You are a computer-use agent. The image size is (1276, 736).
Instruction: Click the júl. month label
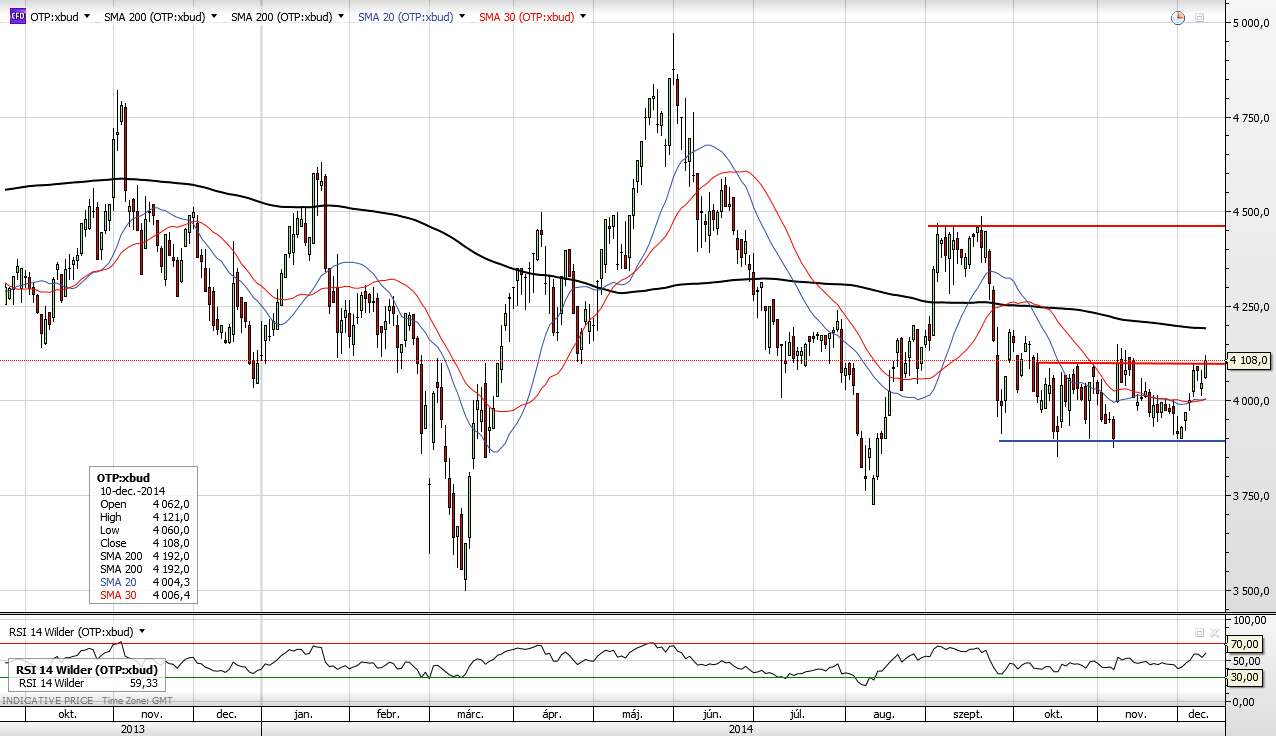coord(798,715)
